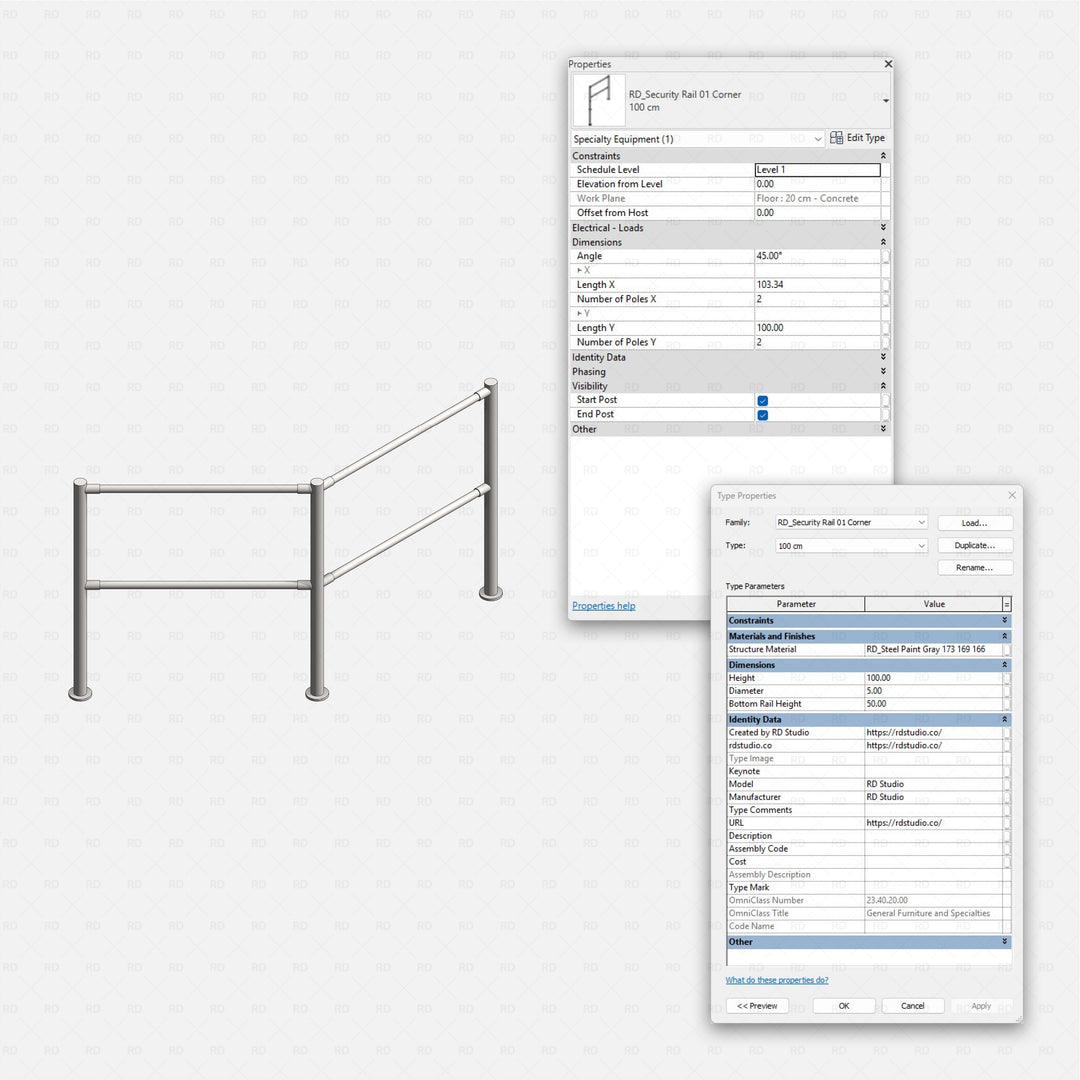Click the equals column header button
The height and width of the screenshot is (1080, 1080).
pos(1007,604)
